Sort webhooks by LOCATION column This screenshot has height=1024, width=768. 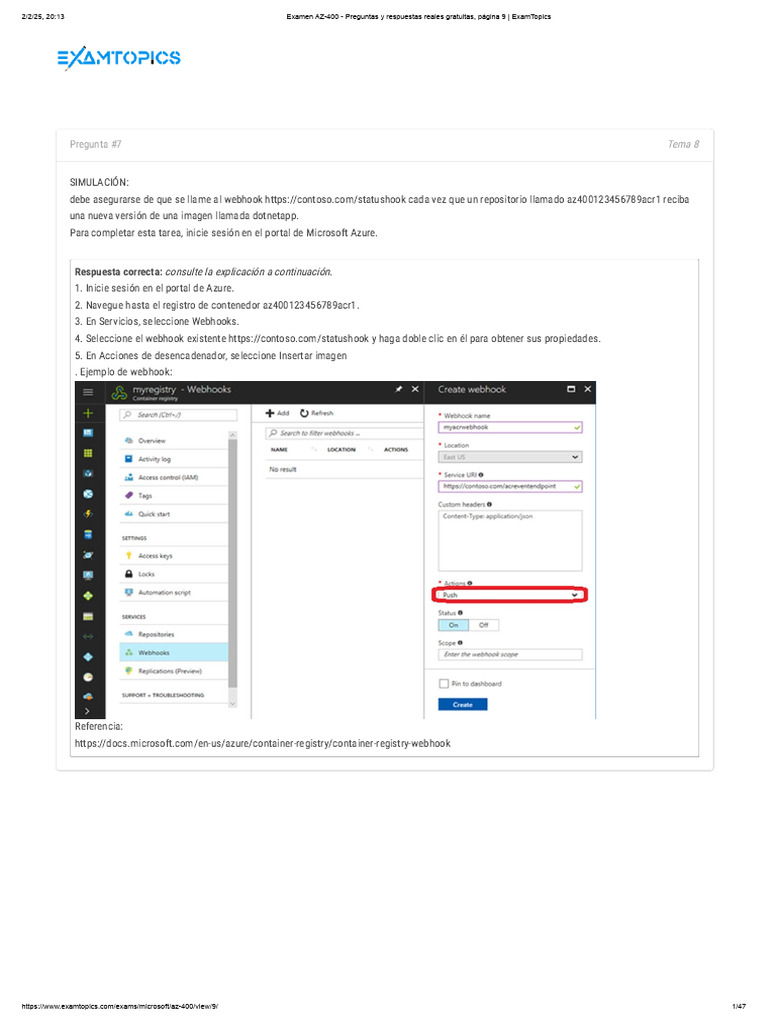tap(342, 450)
